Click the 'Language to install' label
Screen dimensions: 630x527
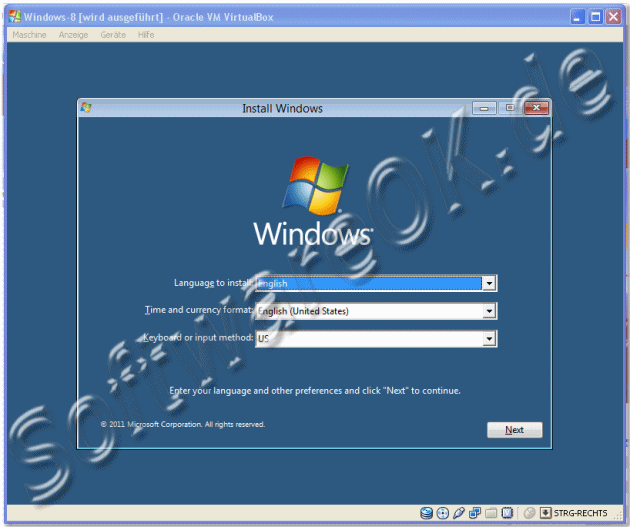[213, 283]
